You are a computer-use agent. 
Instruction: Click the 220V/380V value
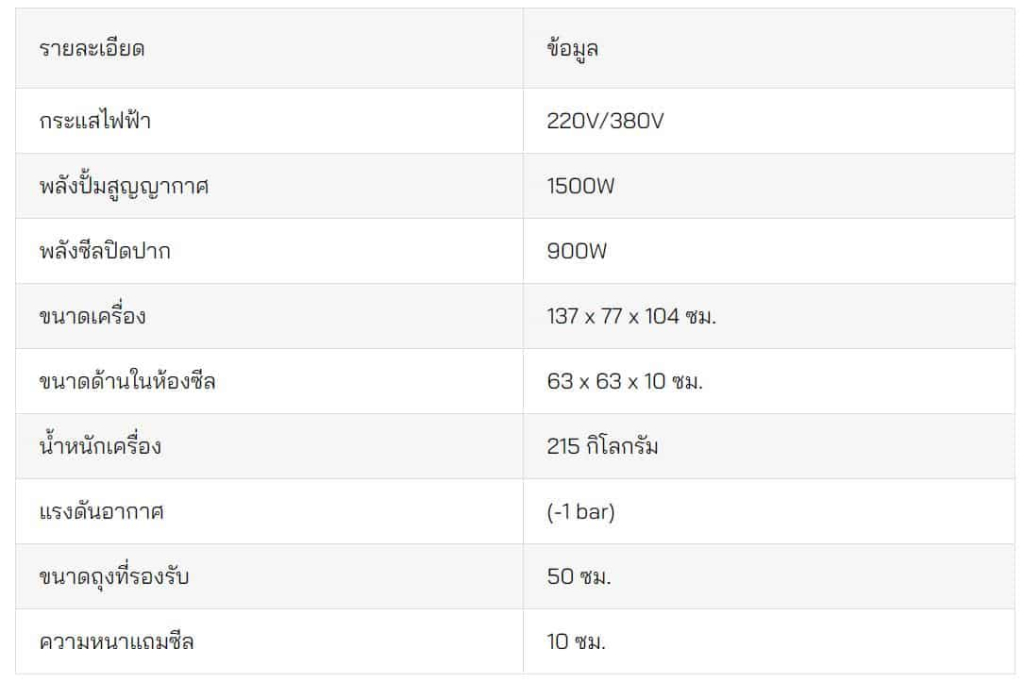pyautogui.click(x=605, y=121)
